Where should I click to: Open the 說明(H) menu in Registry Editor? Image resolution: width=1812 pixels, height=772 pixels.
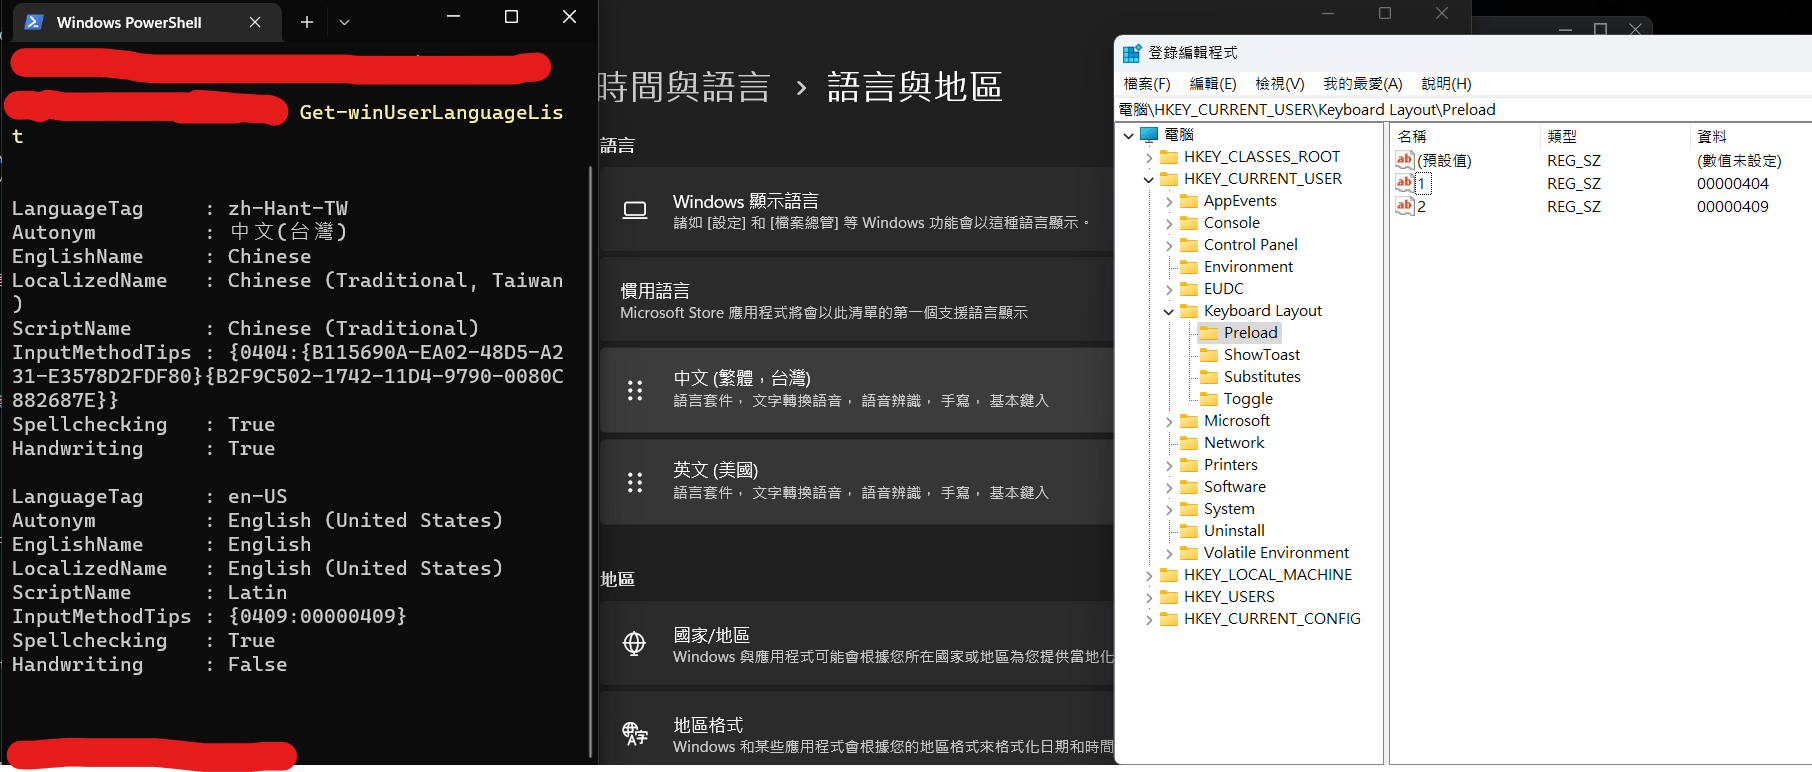1446,84
